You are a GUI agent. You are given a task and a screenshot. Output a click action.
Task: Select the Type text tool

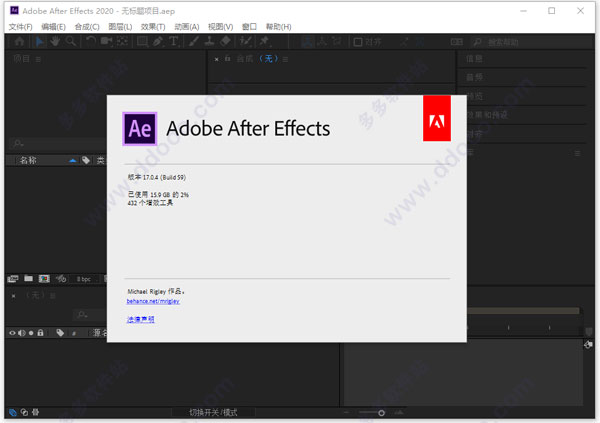coord(174,41)
